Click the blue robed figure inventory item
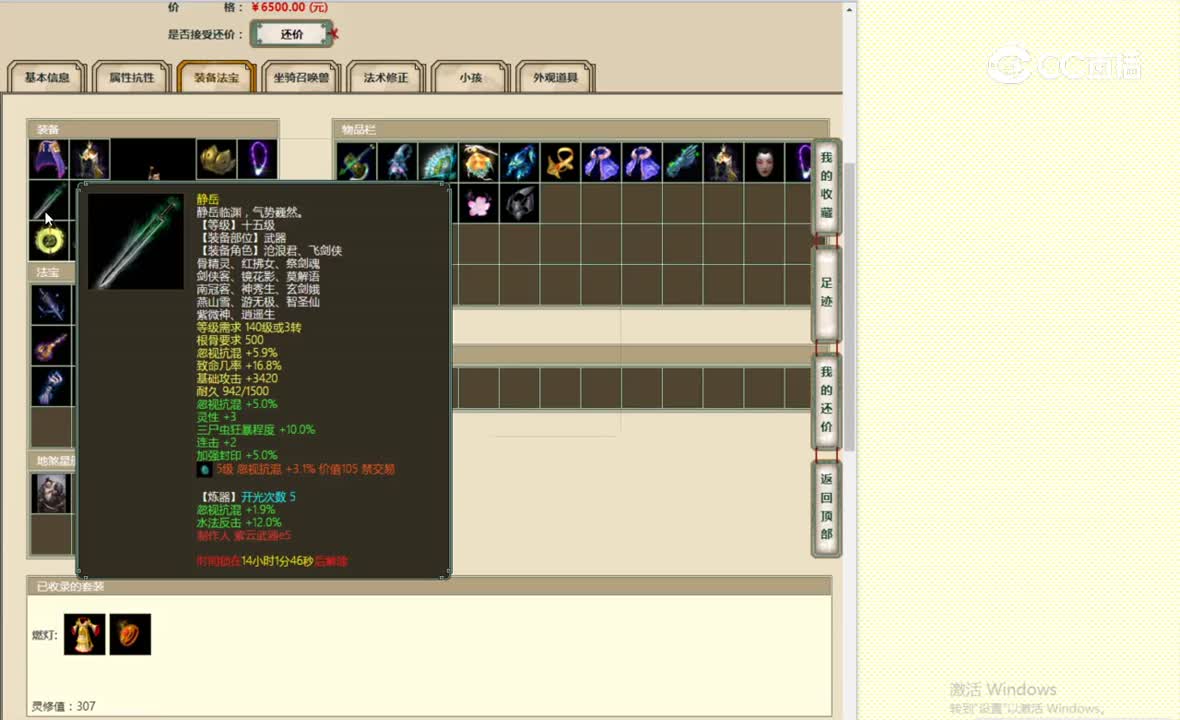The width and height of the screenshot is (1180, 720). pyautogui.click(x=397, y=162)
